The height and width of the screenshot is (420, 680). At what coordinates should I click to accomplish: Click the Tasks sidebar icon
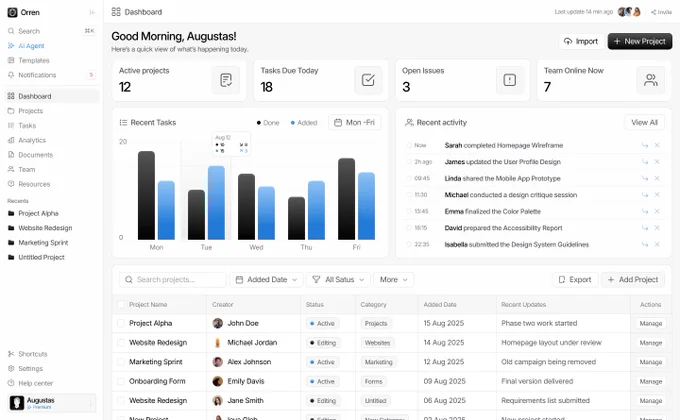click(x=11, y=125)
